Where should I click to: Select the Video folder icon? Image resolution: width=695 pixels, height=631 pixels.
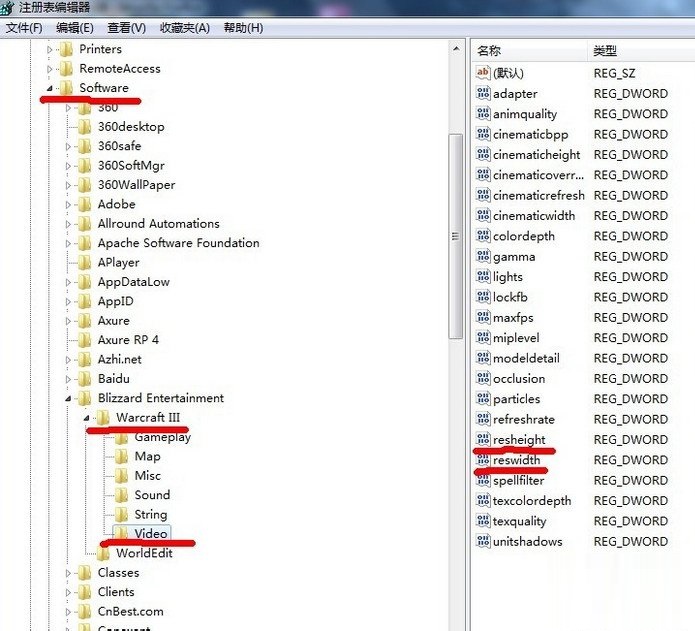121,534
